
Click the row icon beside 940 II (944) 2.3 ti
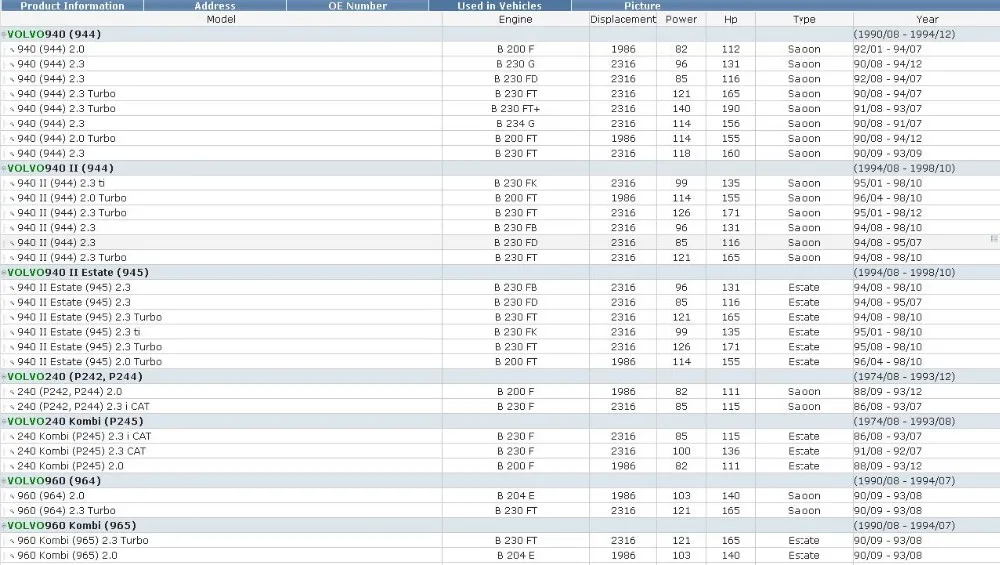(x=11, y=184)
